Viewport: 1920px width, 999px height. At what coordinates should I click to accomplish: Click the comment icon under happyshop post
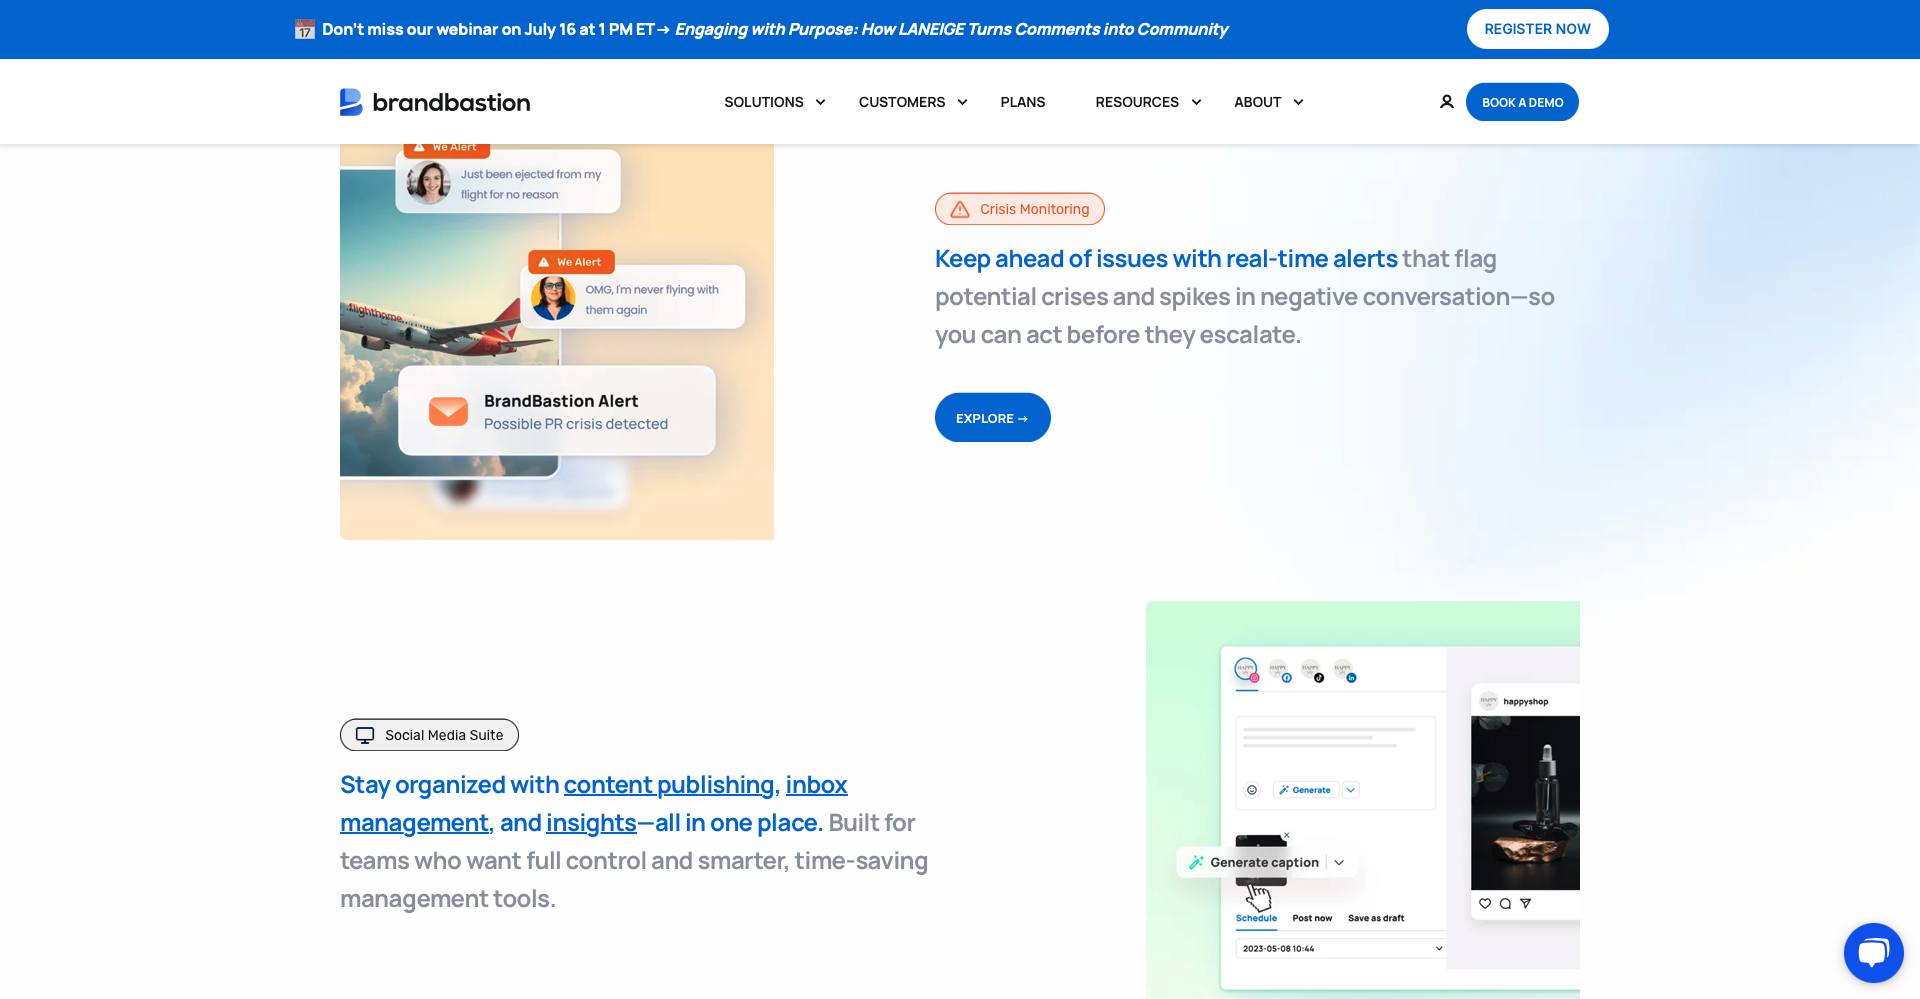(x=1505, y=903)
